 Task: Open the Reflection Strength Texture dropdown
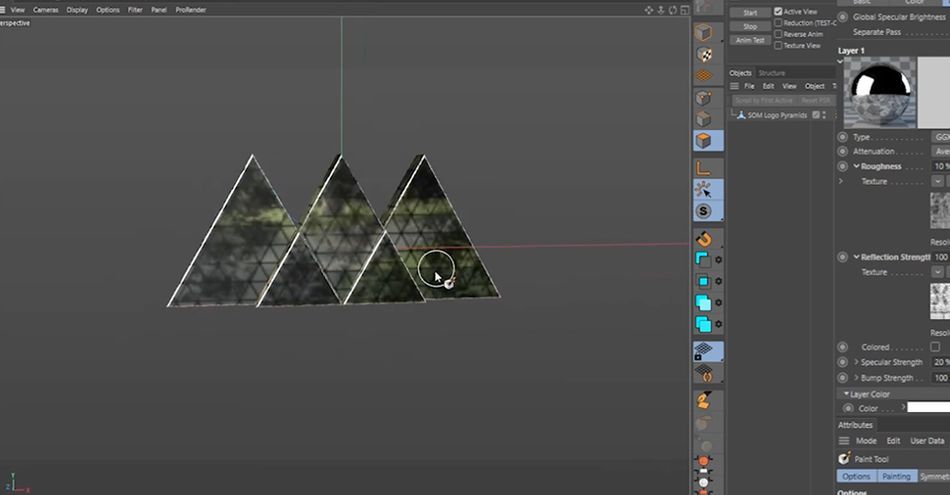937,272
